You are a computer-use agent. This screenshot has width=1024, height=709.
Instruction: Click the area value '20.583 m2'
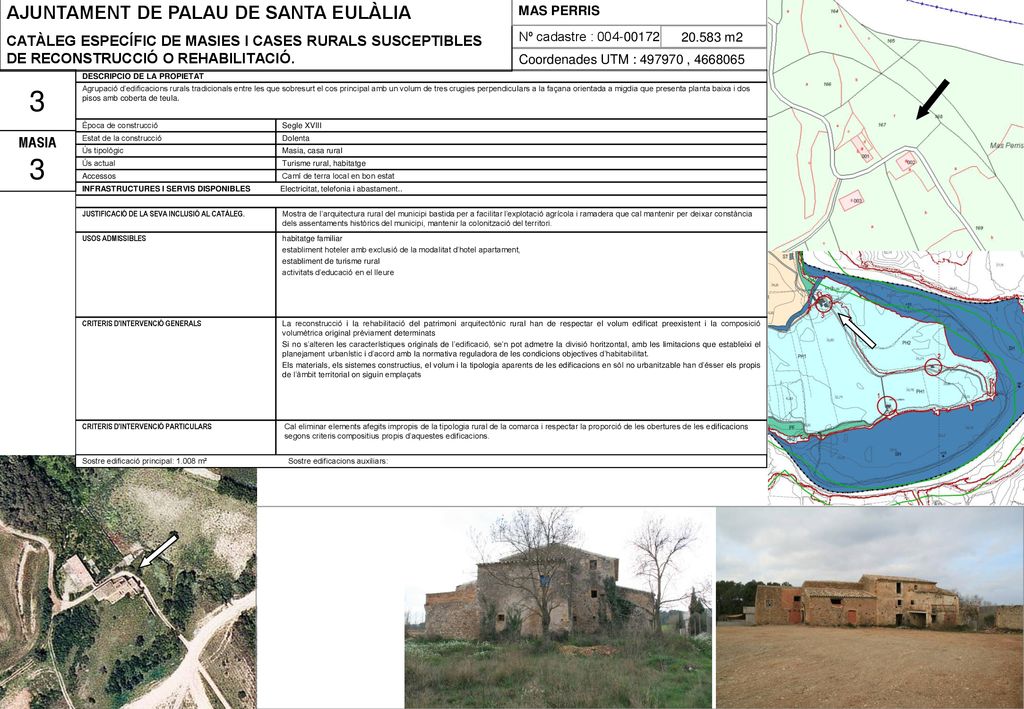[x=712, y=37]
